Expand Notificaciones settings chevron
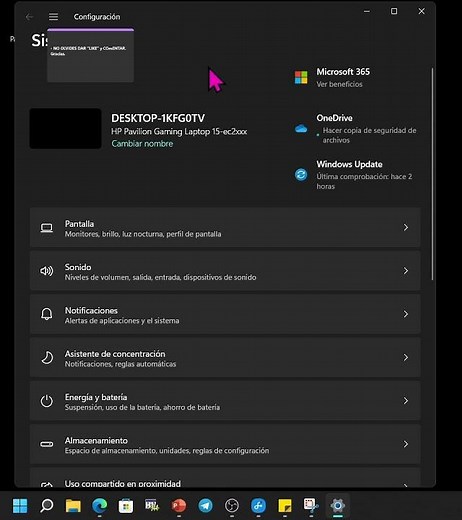462x520 pixels. click(x=406, y=314)
